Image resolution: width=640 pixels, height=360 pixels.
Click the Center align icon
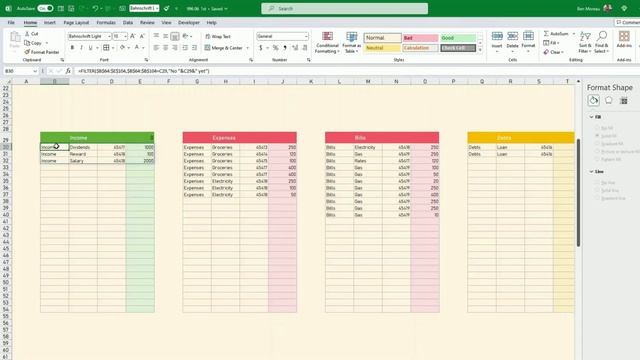(x=166, y=48)
